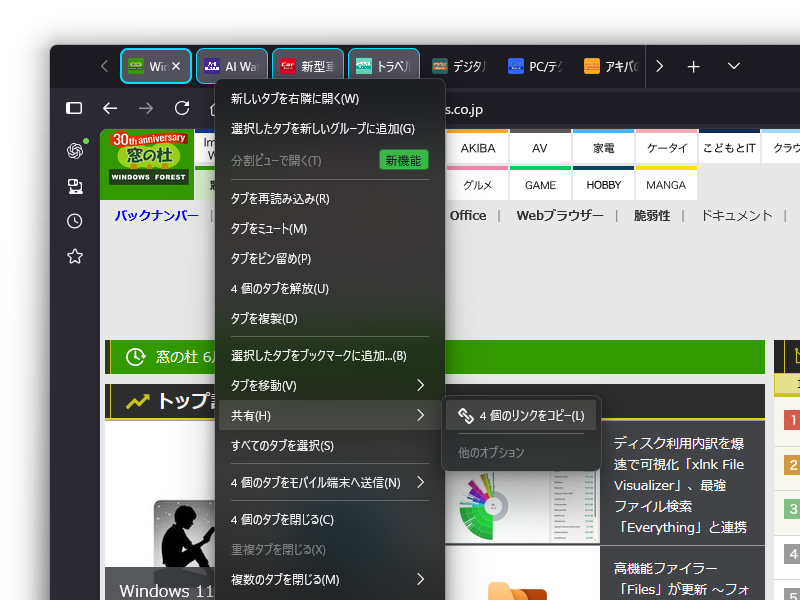
Task: Click 4 個のリンクをコピー(L) in submenu
Action: tap(521, 416)
